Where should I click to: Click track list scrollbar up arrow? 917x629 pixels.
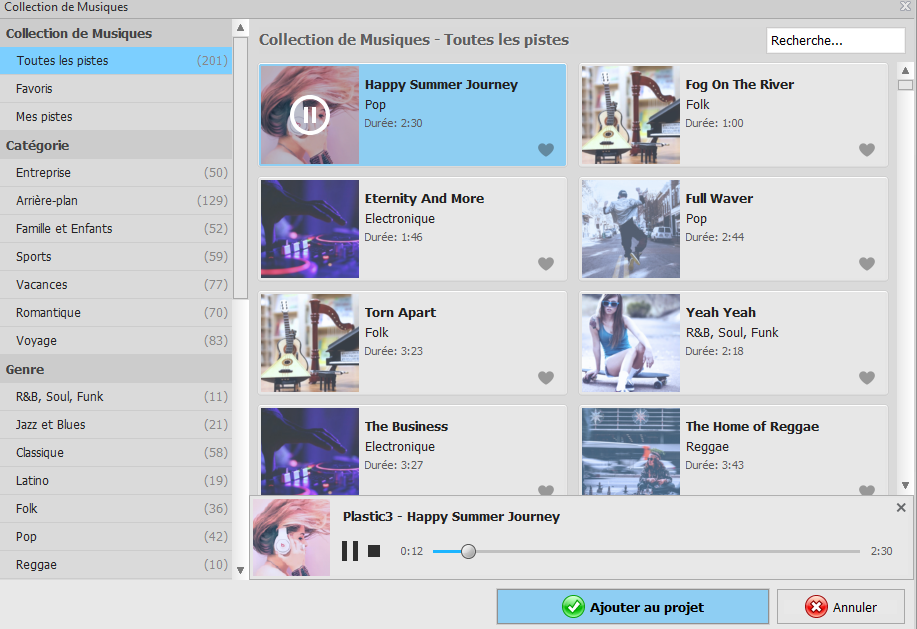[905, 70]
